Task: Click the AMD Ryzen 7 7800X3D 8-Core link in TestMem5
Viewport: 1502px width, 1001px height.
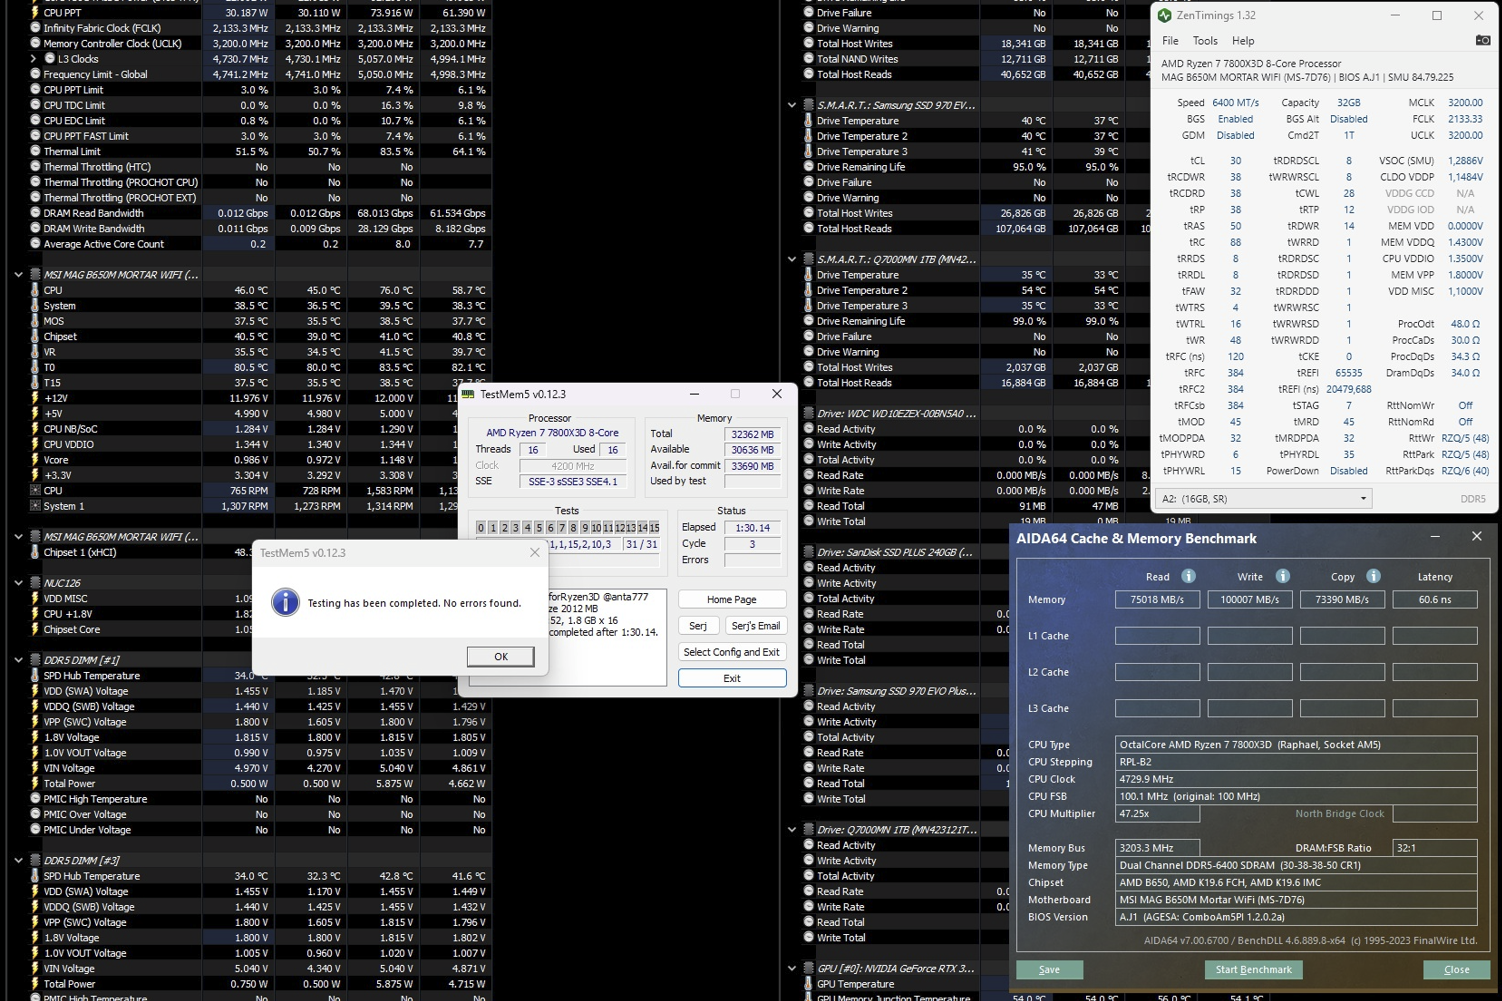Action: pyautogui.click(x=553, y=433)
